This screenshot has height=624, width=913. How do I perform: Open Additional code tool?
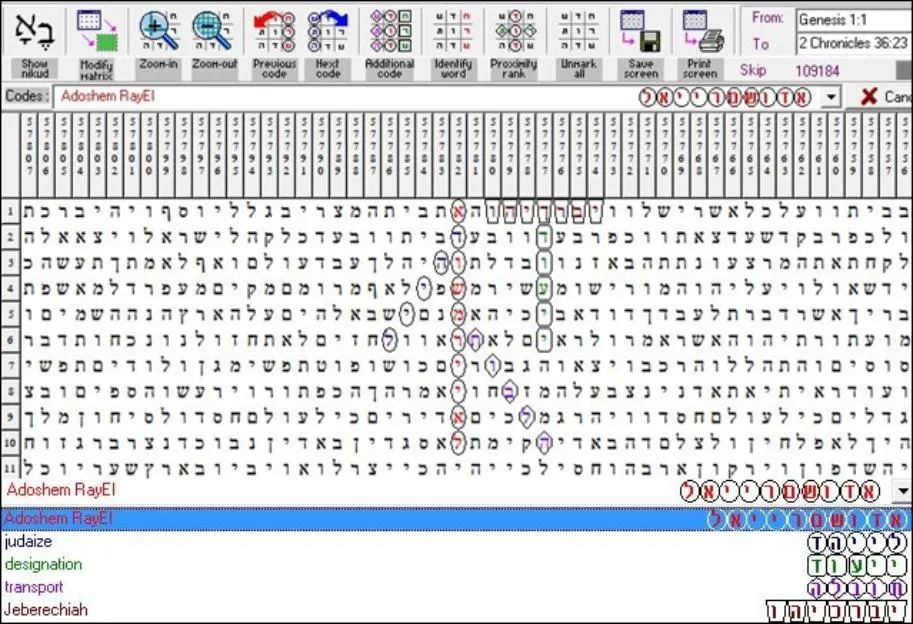(x=390, y=30)
